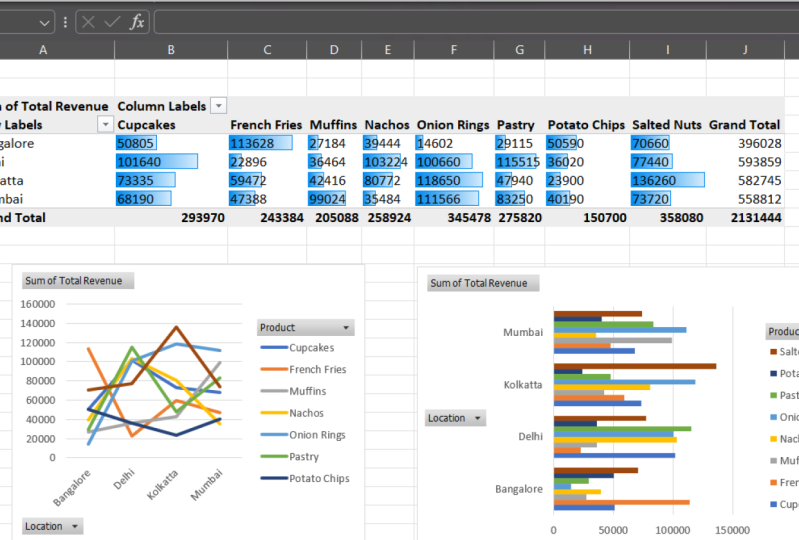799x540 pixels.
Task: Click cell with value 101640
Action: tap(171, 162)
